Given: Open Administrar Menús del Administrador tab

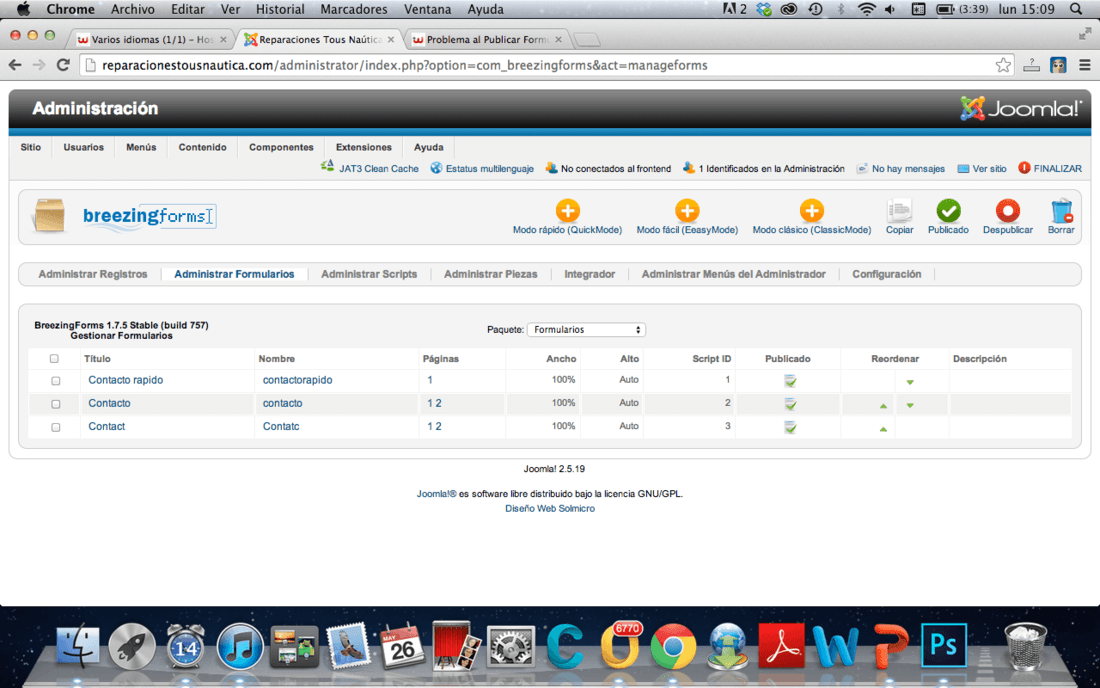Looking at the screenshot, I should (733, 274).
